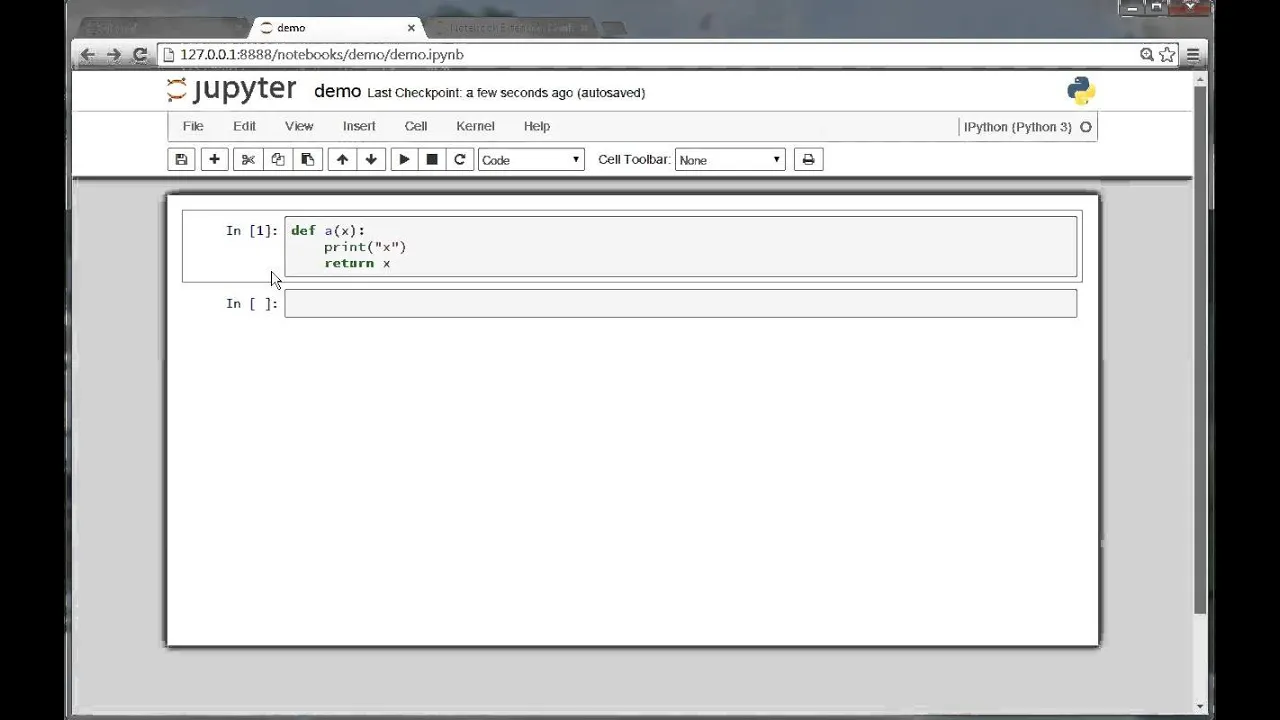
Task: Click the Cell Toolbar label
Action: 634,159
